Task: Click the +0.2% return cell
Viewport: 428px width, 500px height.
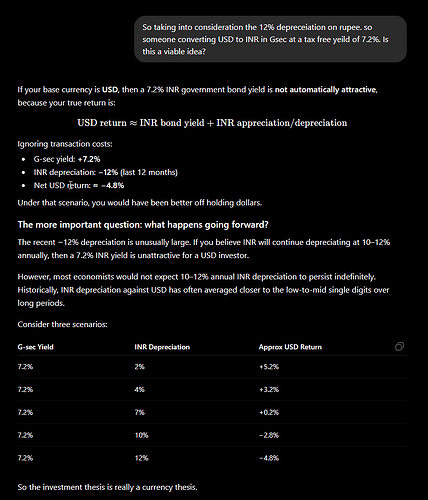Action: [269, 412]
